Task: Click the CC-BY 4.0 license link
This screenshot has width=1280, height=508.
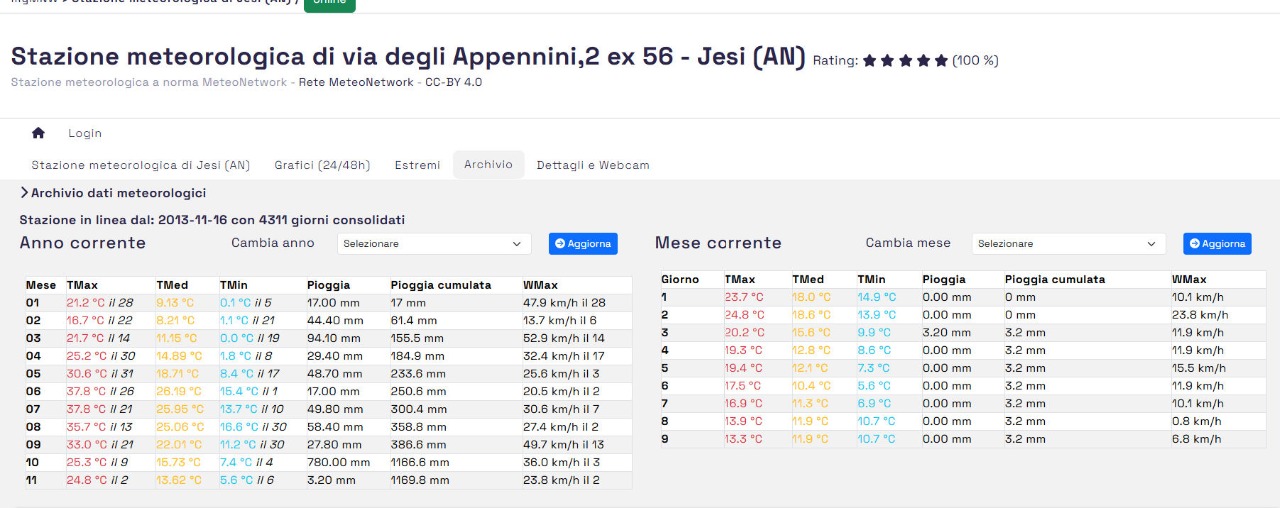Action: [x=453, y=82]
